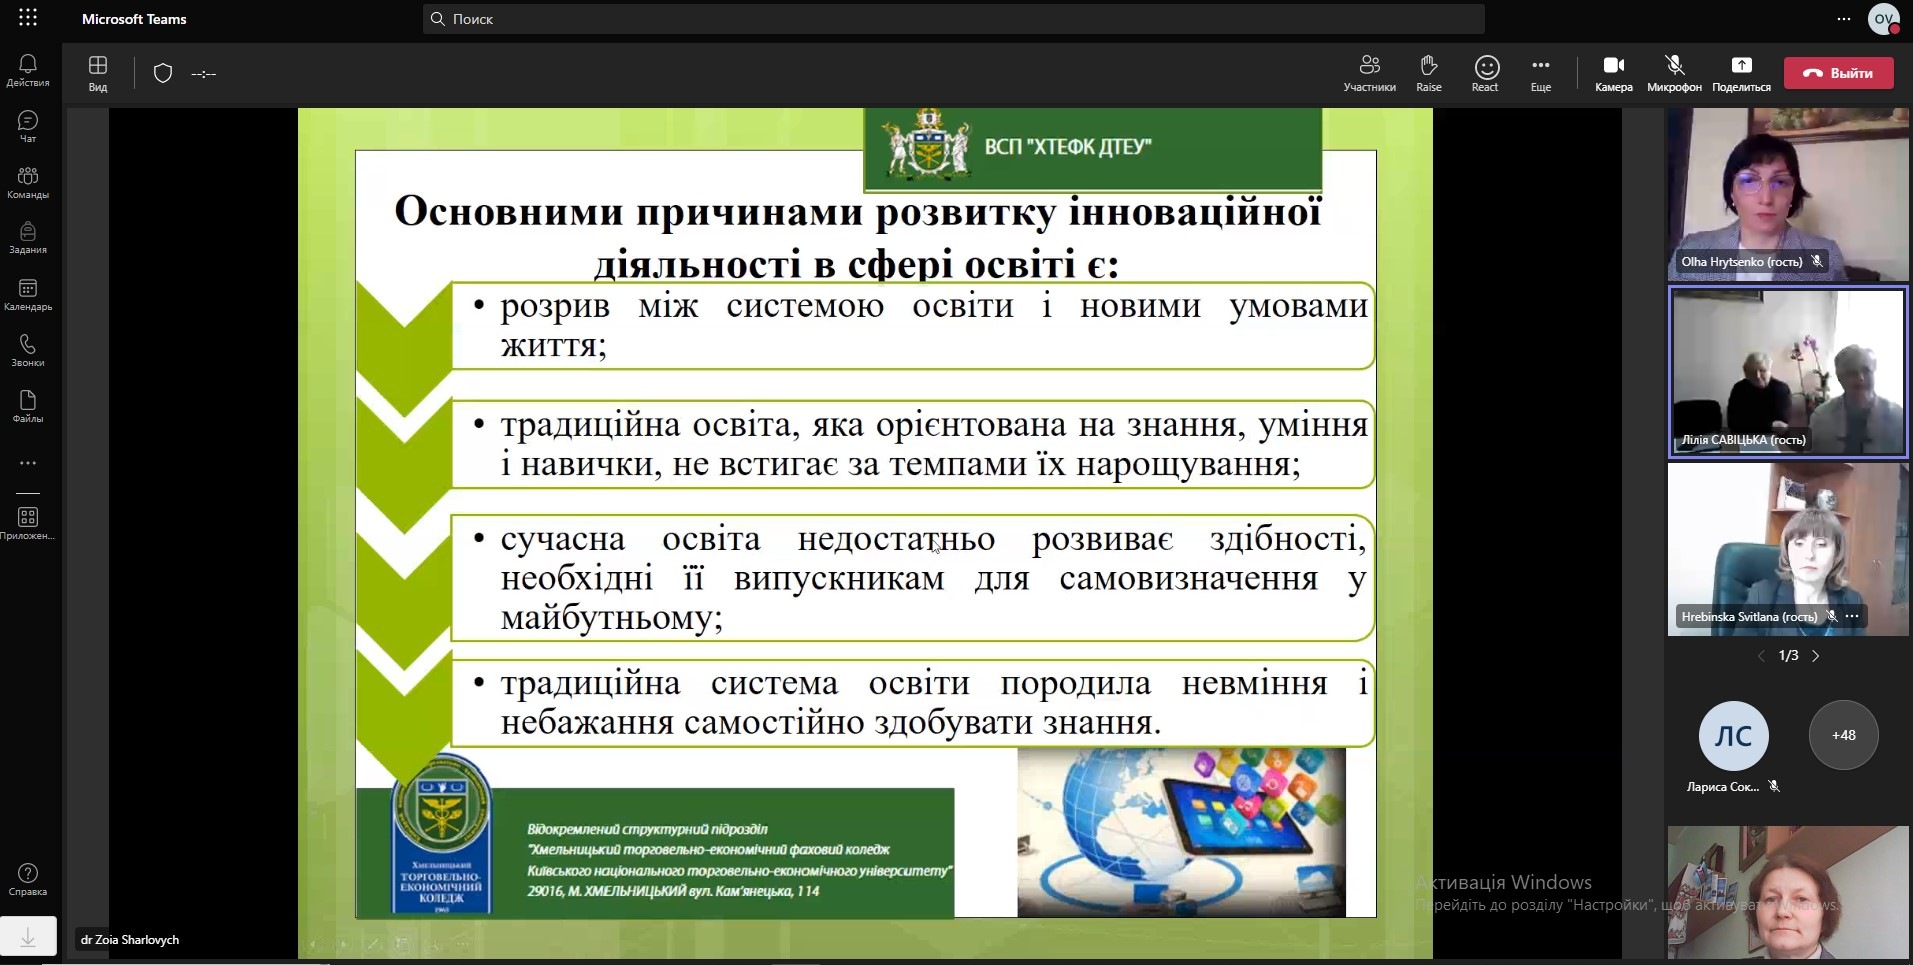
Task: Click the search (Поиск) field
Action: [953, 19]
